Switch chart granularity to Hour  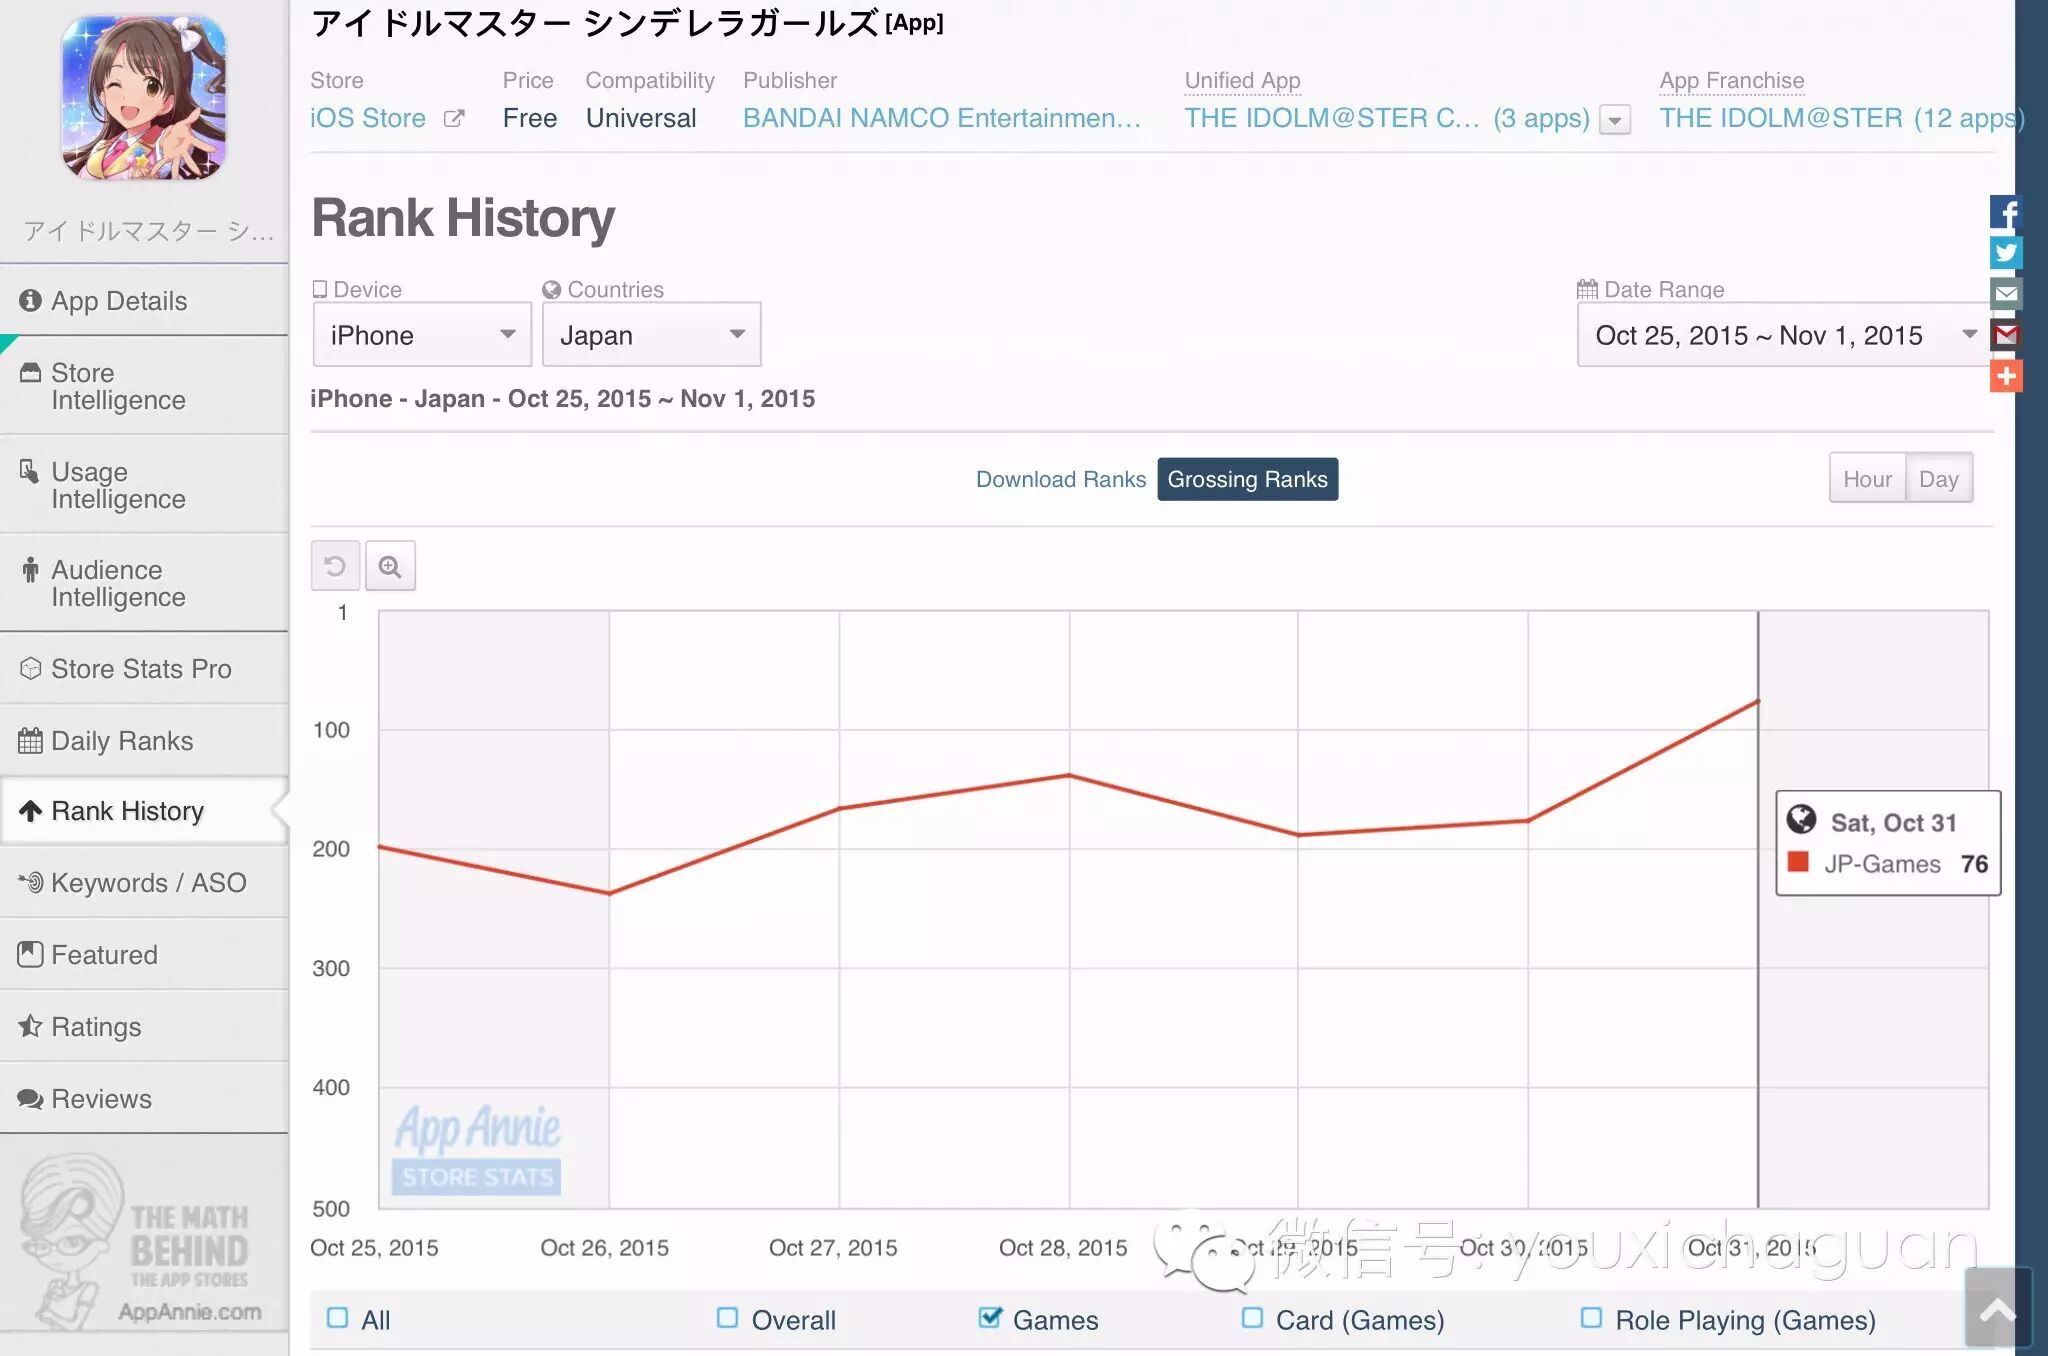tap(1866, 478)
